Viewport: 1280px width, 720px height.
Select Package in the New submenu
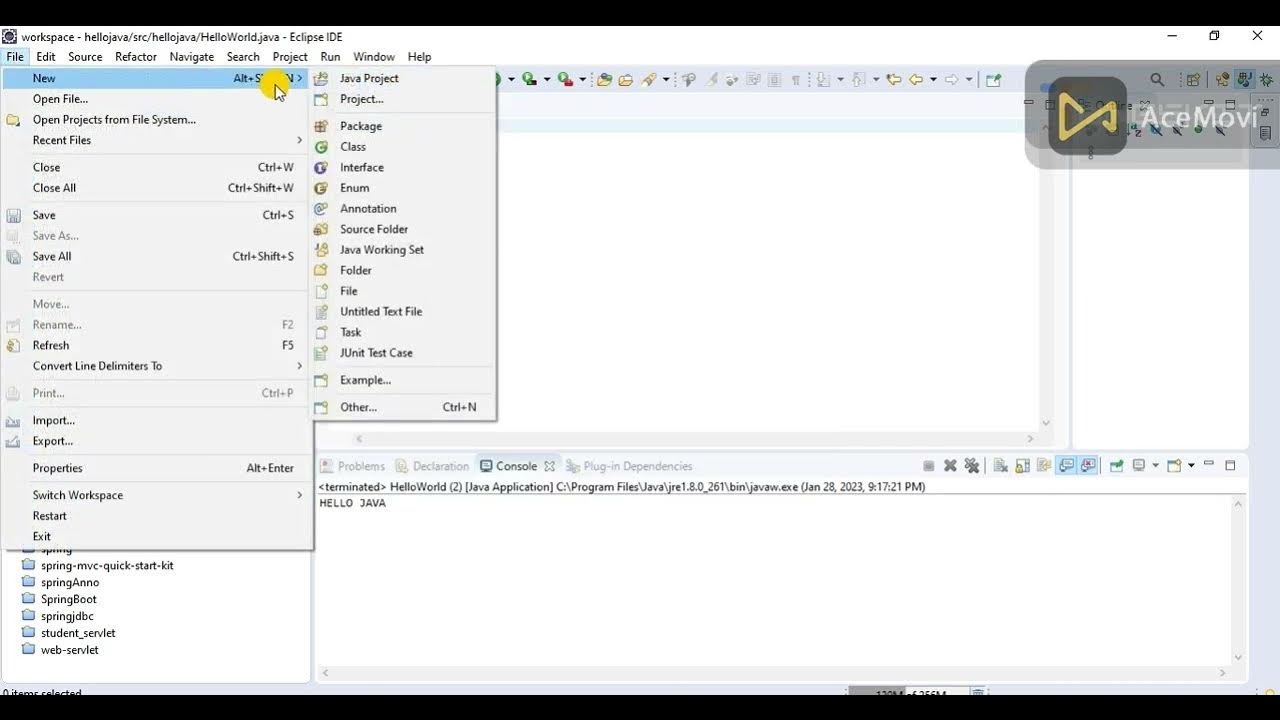click(x=403, y=126)
